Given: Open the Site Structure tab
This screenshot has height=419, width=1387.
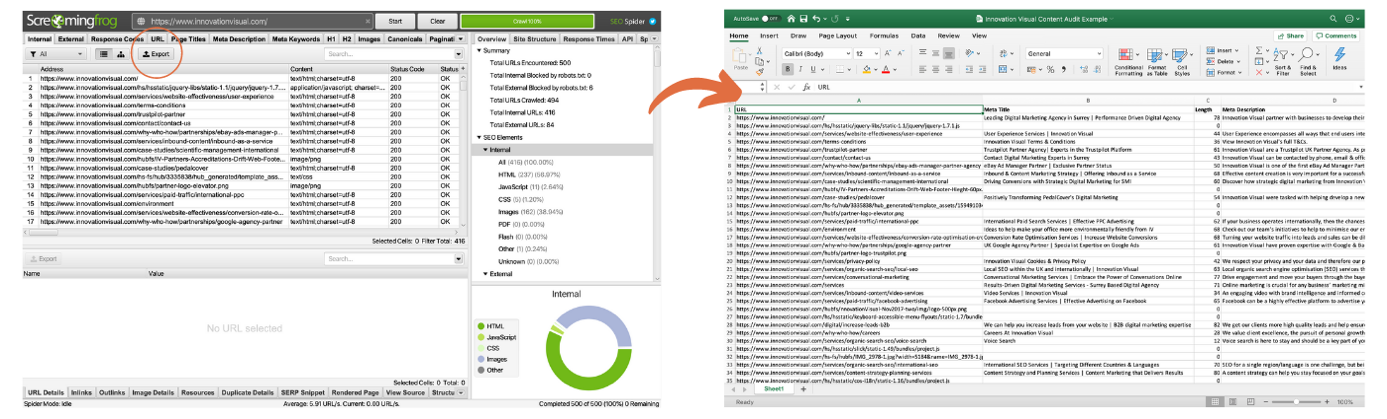Looking at the screenshot, I should 534,39.
